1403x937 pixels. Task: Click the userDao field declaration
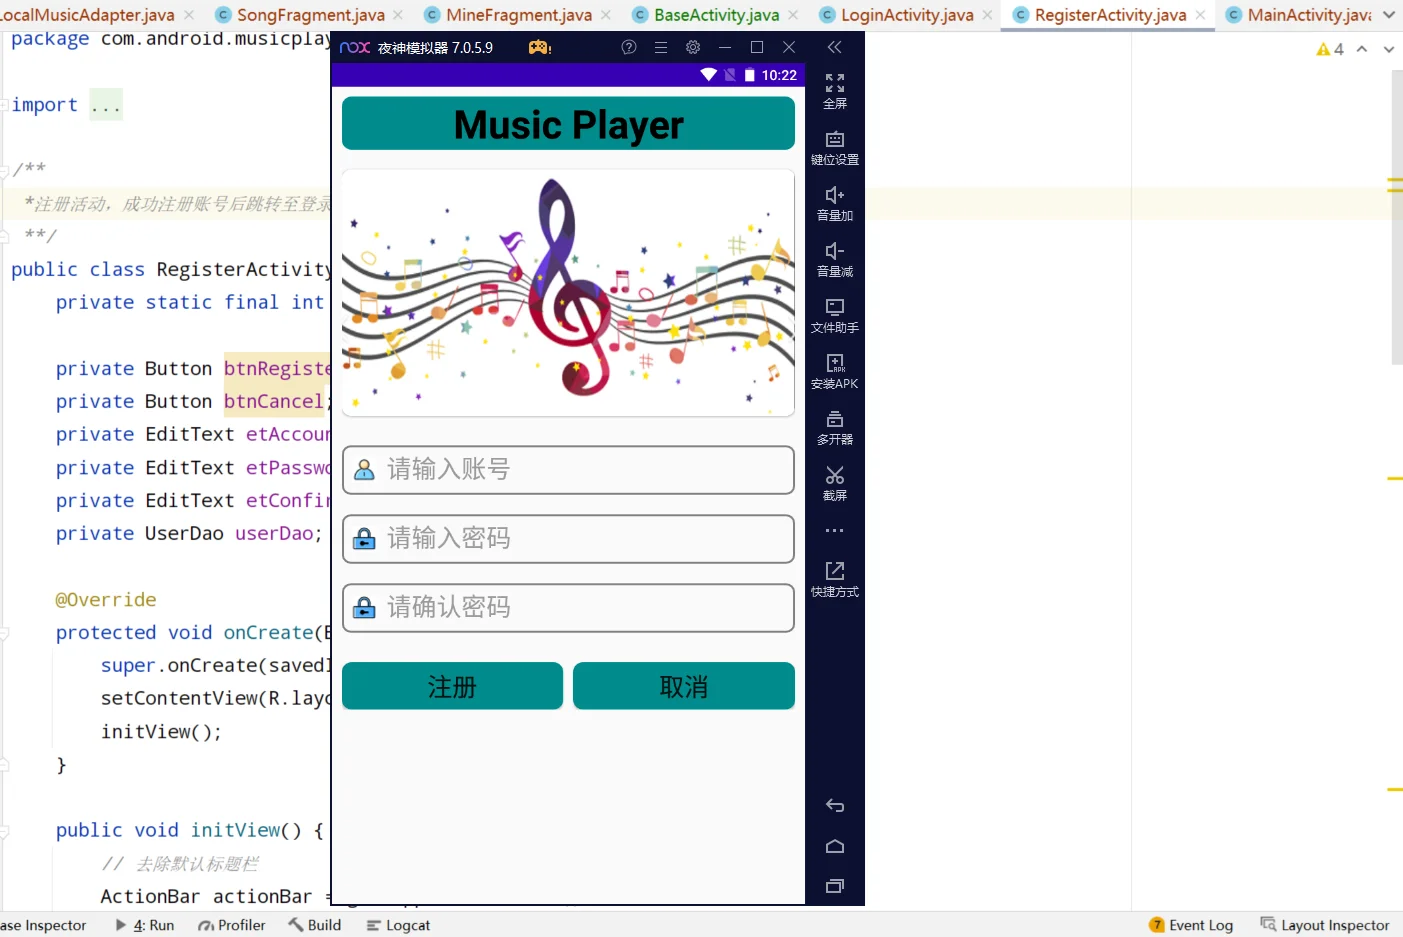point(189,534)
